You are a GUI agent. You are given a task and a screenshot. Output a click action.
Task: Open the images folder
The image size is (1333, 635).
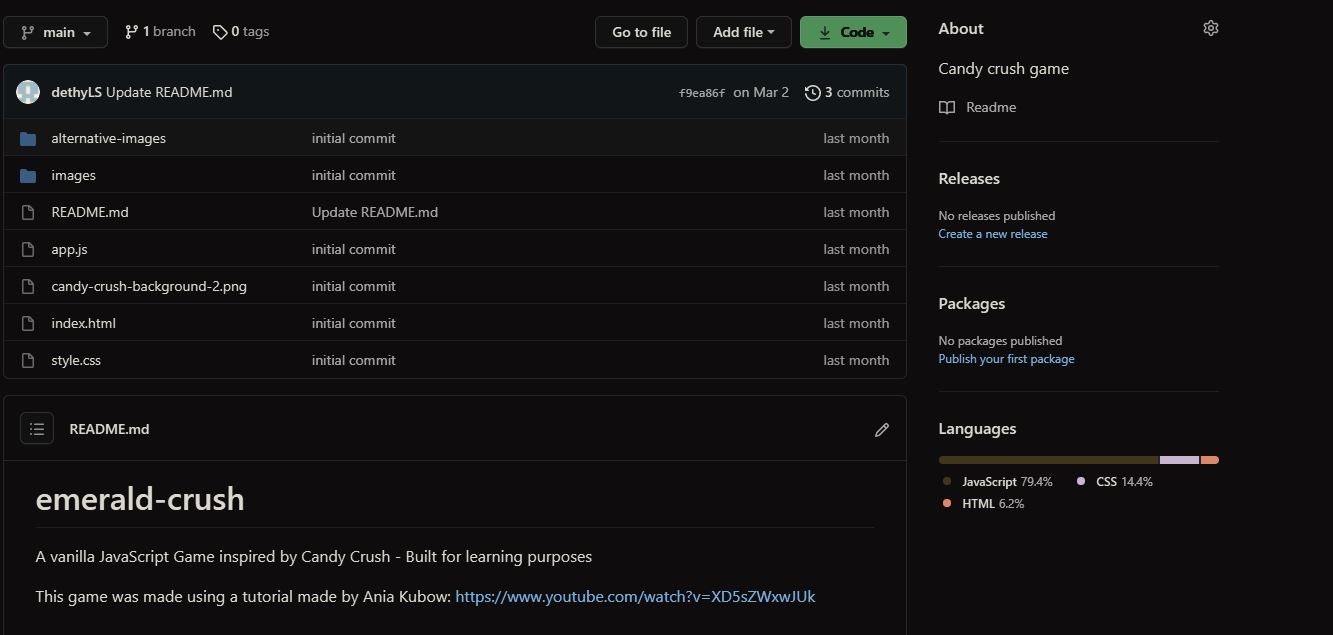point(74,175)
